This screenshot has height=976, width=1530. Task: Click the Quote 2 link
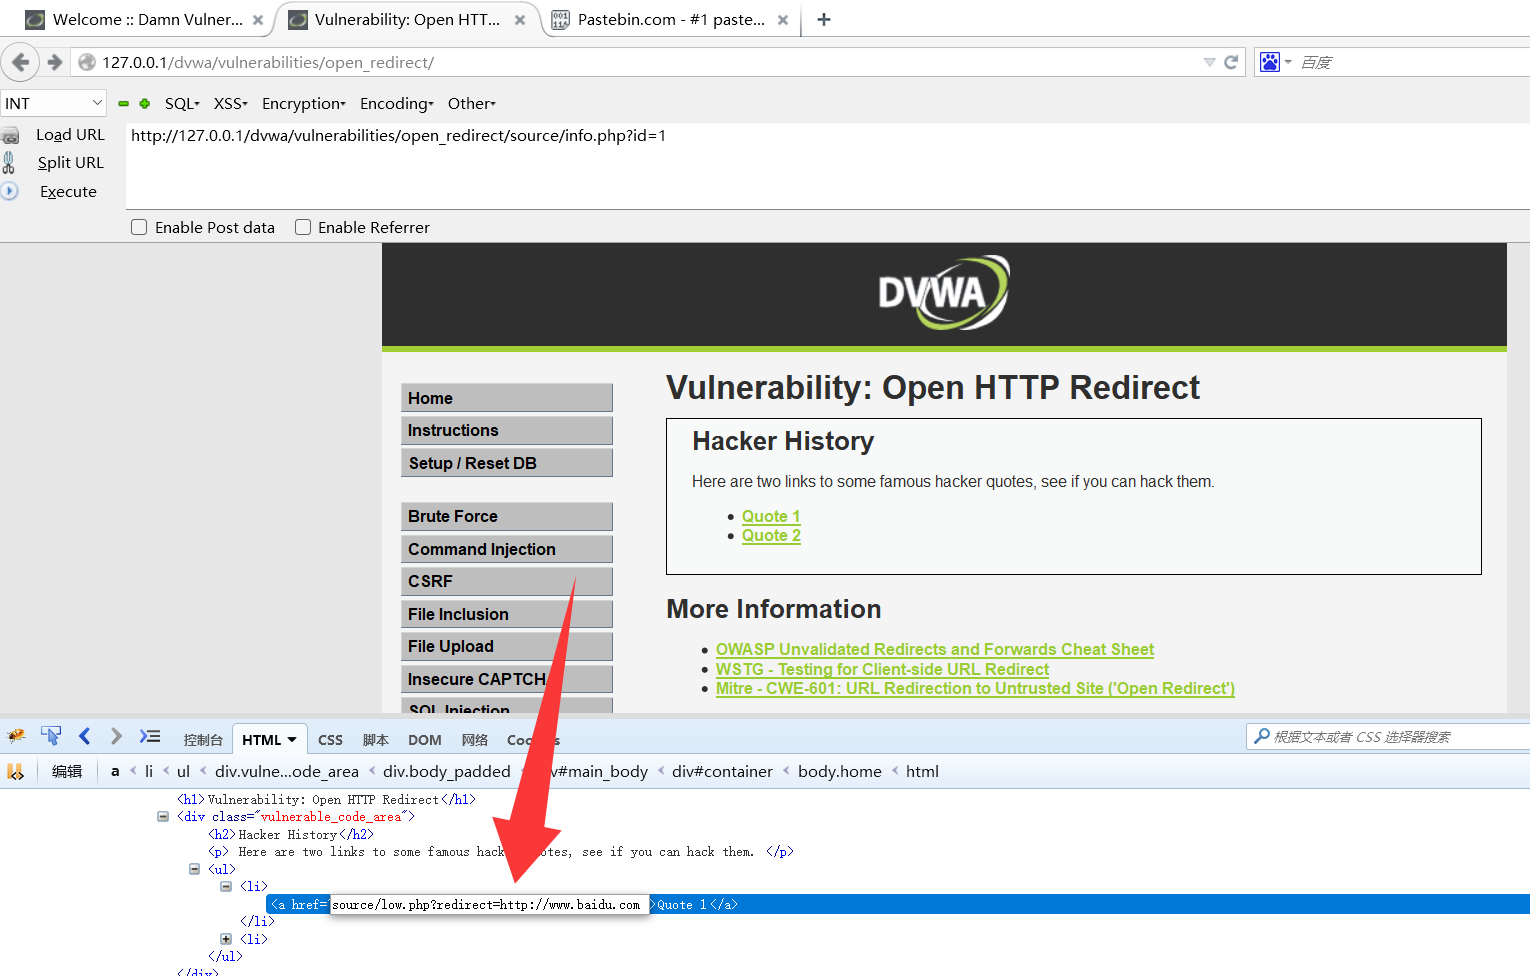coord(771,535)
